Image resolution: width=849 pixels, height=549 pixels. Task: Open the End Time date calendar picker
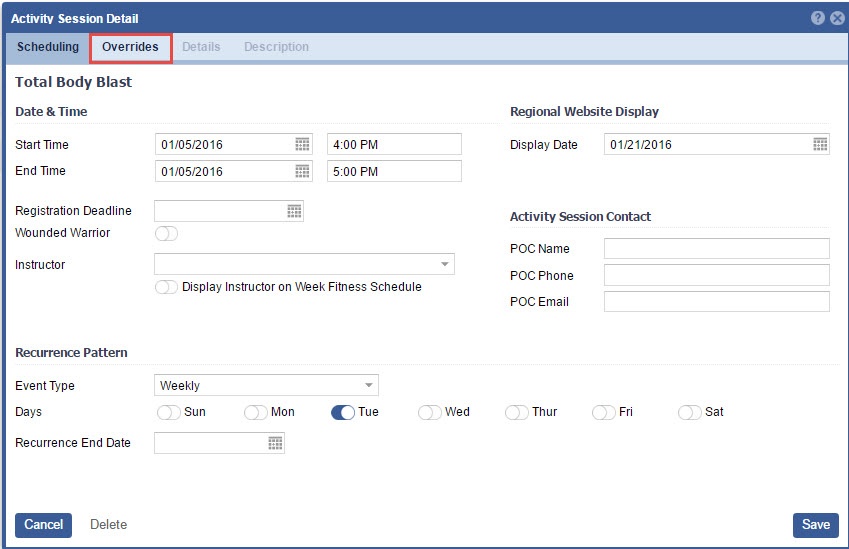pos(302,171)
